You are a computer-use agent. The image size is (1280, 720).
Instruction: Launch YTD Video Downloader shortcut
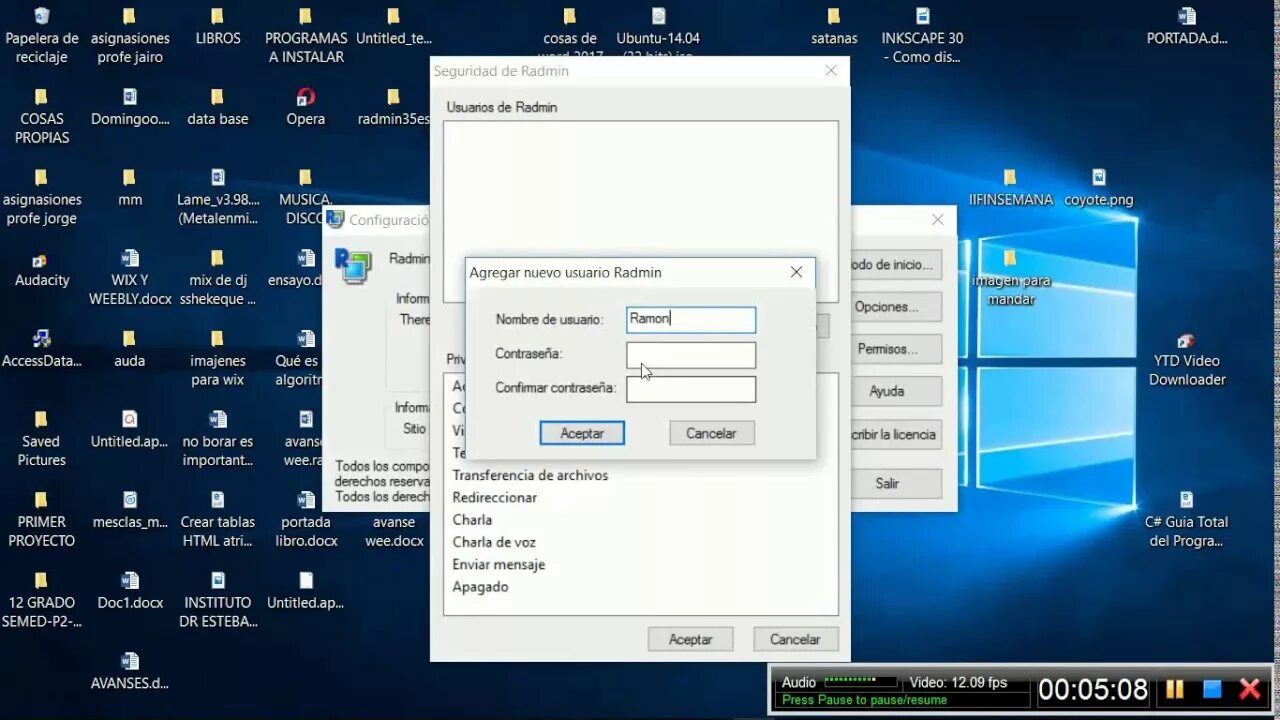point(1186,360)
